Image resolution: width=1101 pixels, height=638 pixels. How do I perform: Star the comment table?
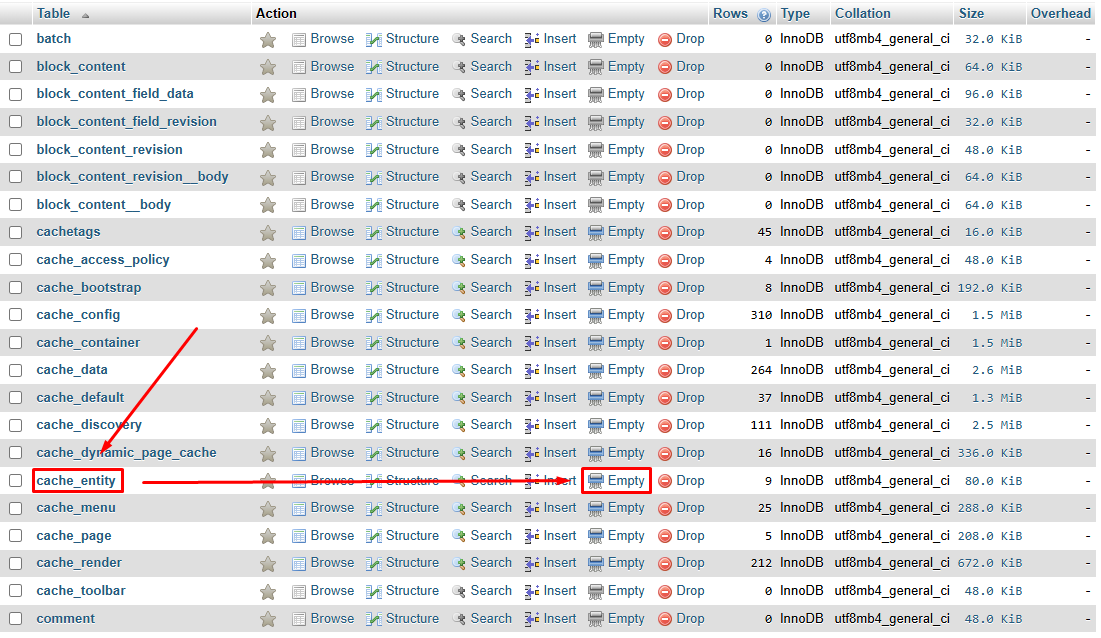click(268, 620)
